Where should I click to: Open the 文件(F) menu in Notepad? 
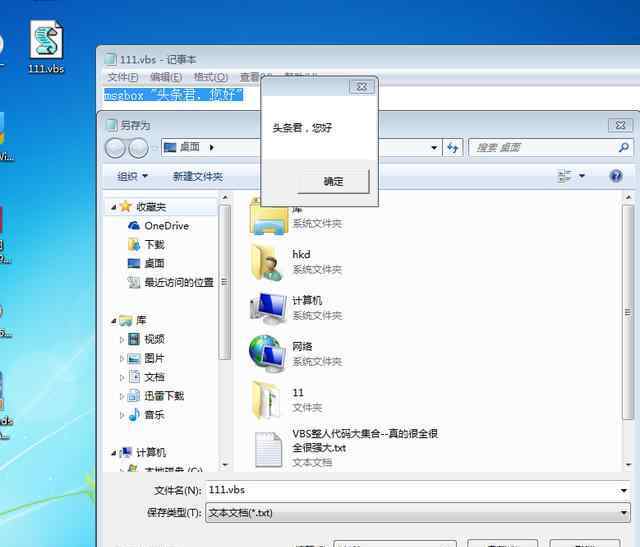point(123,77)
